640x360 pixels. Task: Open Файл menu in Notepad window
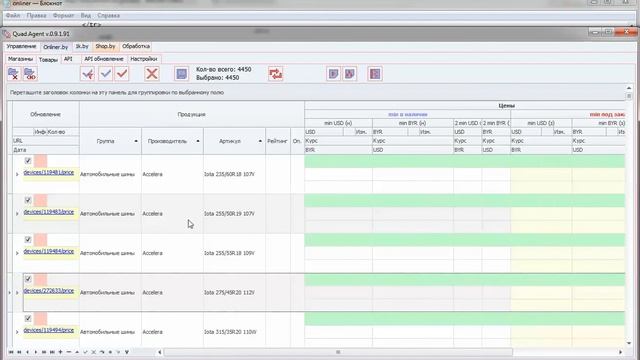pyautogui.click(x=13, y=16)
